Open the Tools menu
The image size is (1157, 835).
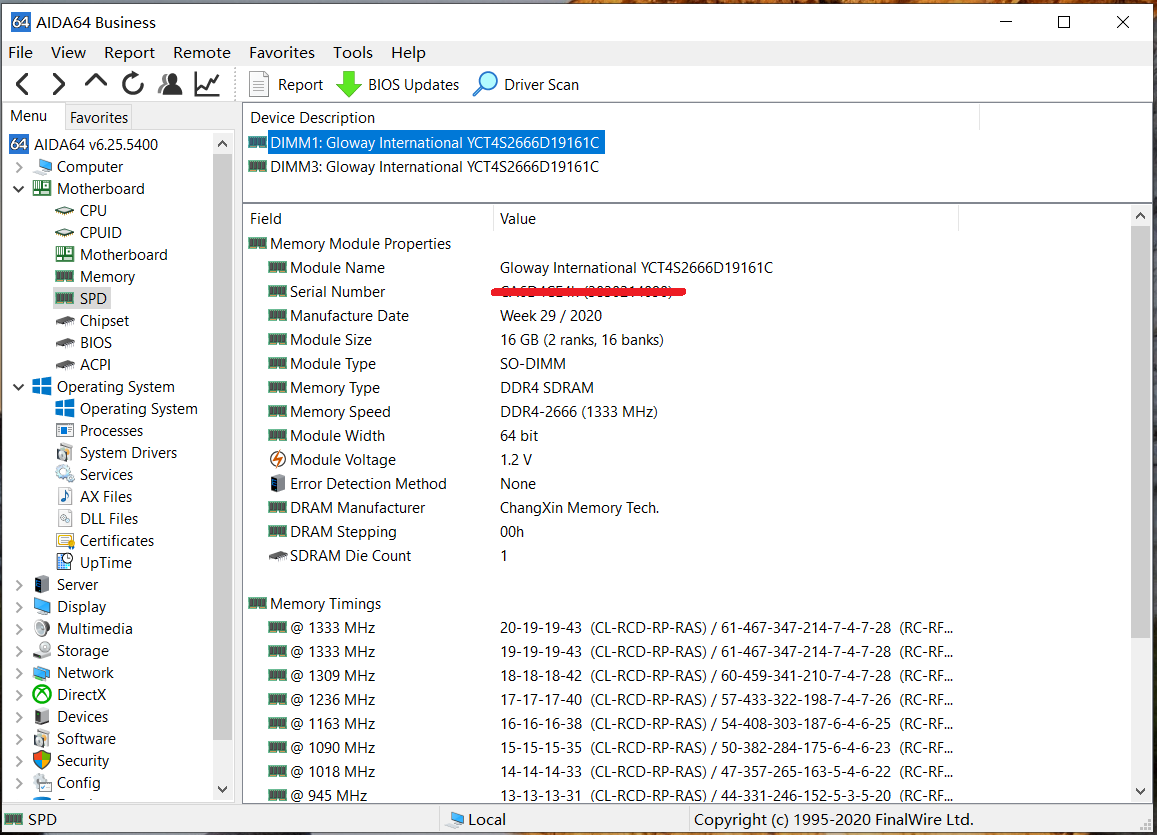tap(352, 52)
